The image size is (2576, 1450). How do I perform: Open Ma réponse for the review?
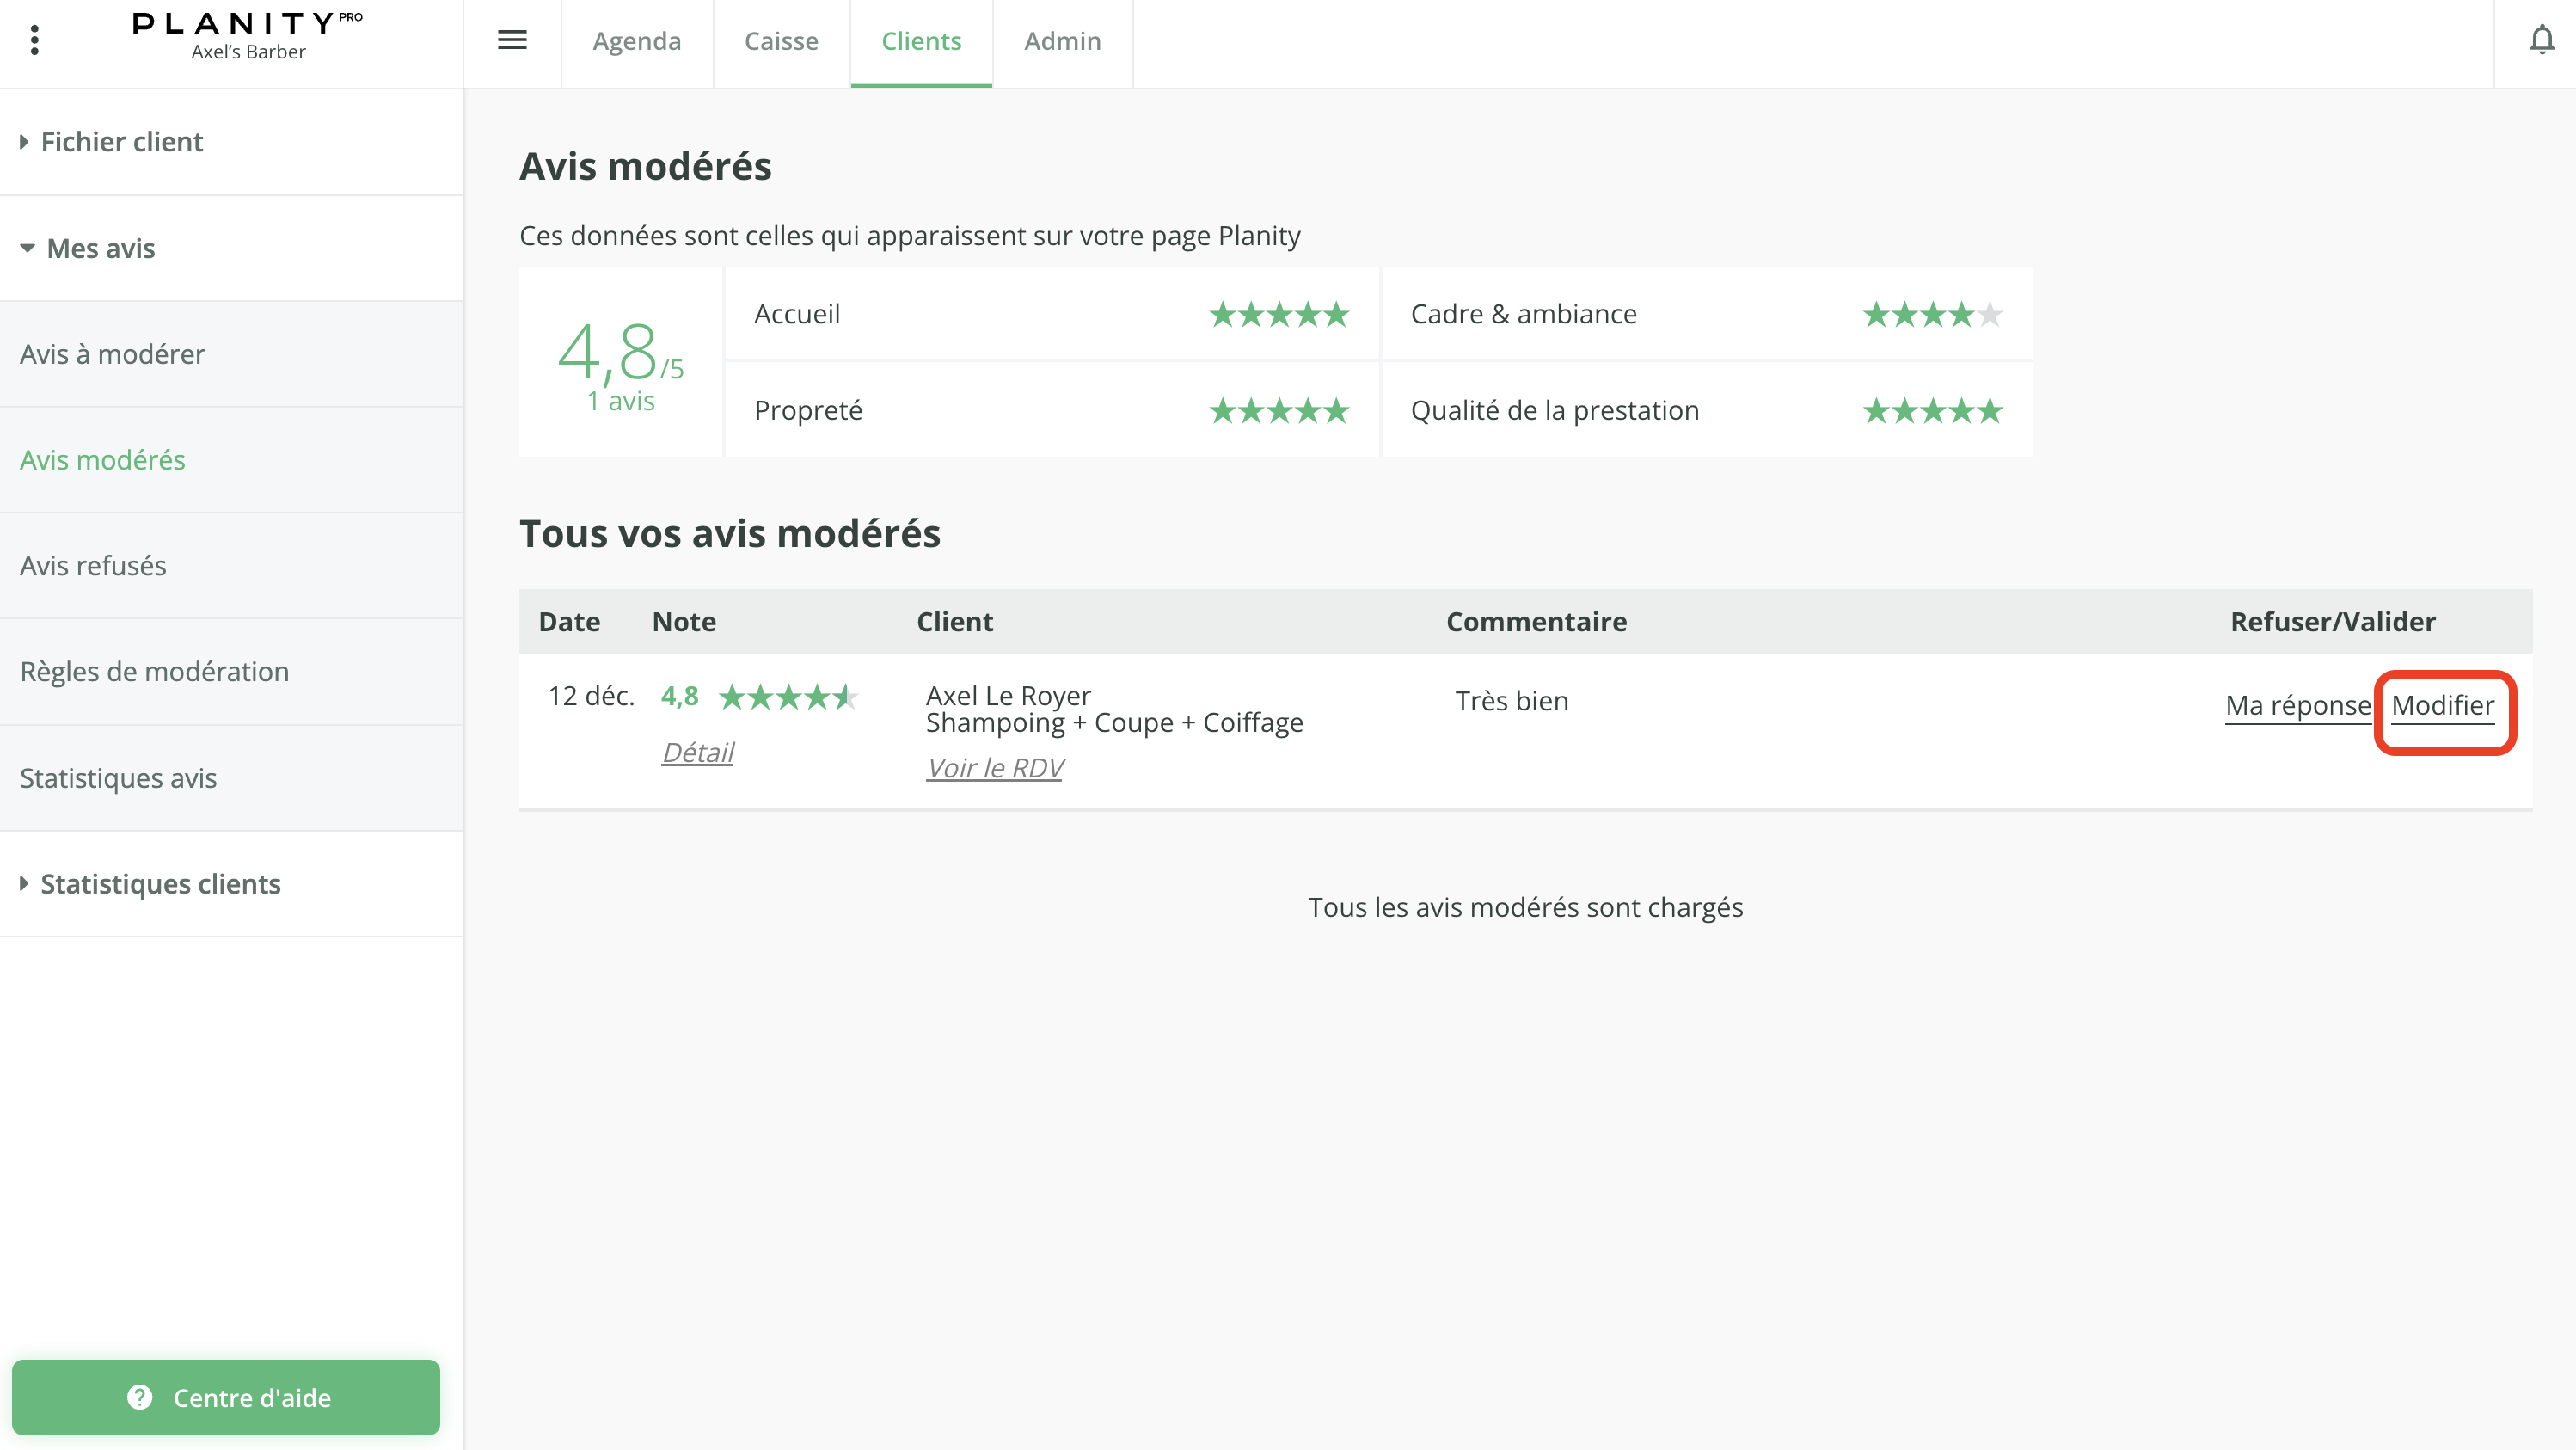click(x=2297, y=706)
